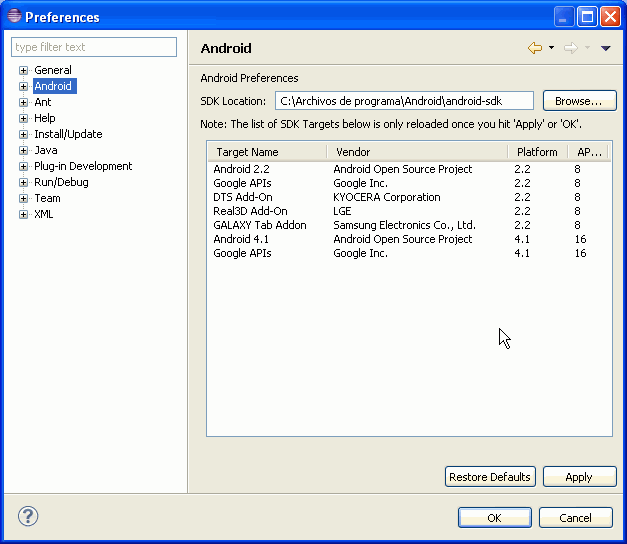Image resolution: width=627 pixels, height=544 pixels.
Task: Expand the Java tree node
Action: [23, 150]
